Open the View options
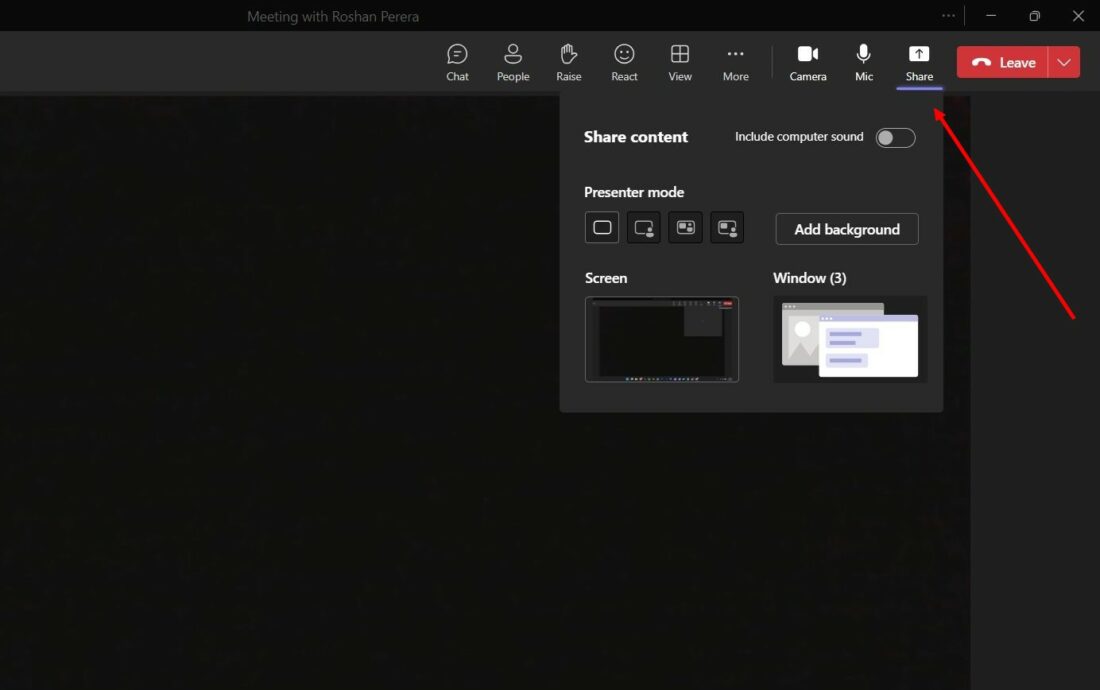 pos(680,61)
